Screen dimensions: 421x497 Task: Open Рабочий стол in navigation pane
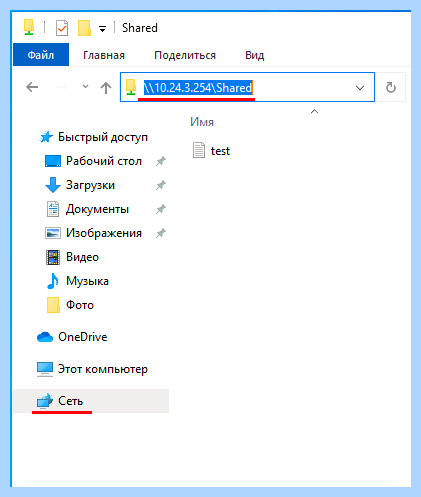(104, 161)
